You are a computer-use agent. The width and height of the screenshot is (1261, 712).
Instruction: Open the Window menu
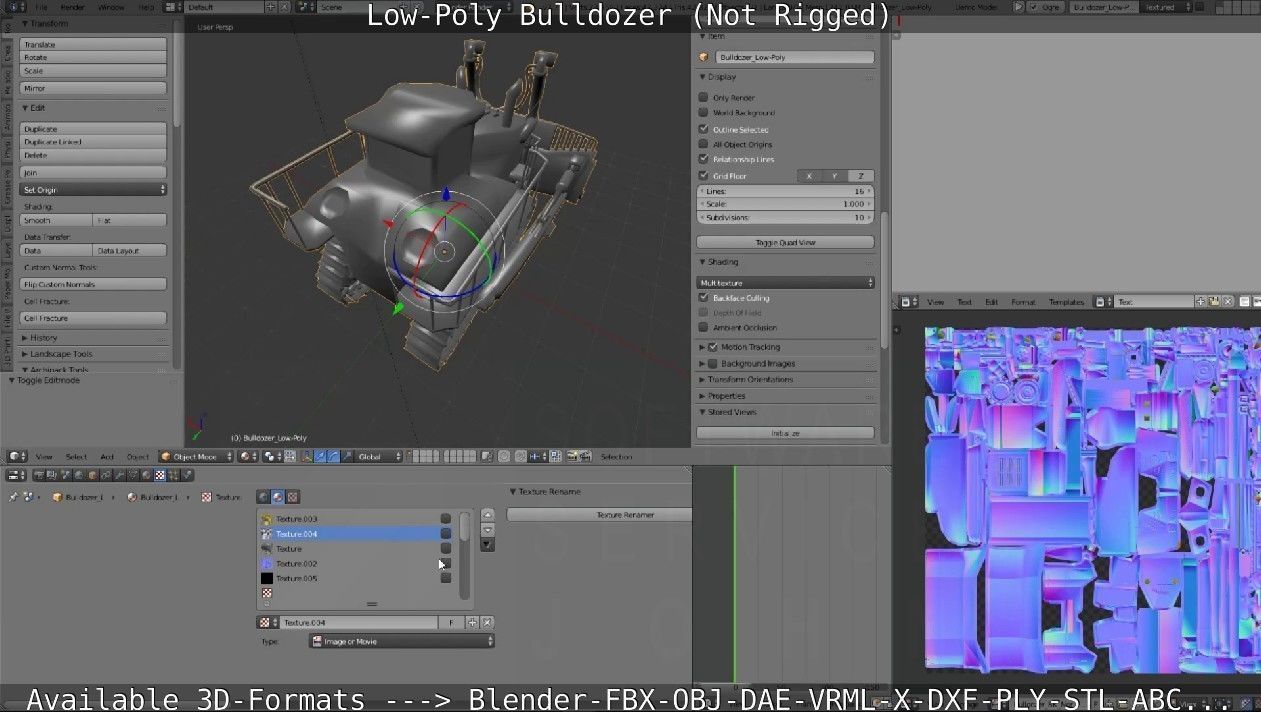pyautogui.click(x=111, y=7)
